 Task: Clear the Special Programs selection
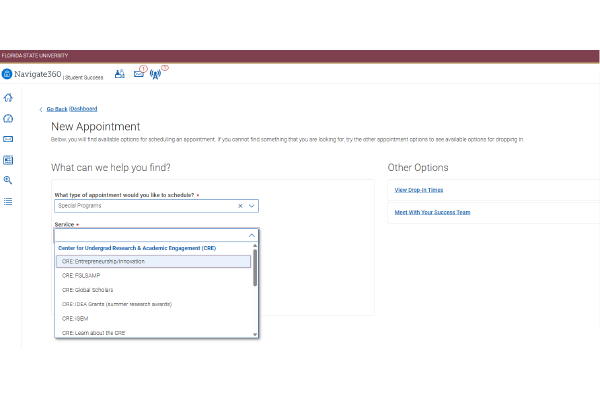pos(240,206)
